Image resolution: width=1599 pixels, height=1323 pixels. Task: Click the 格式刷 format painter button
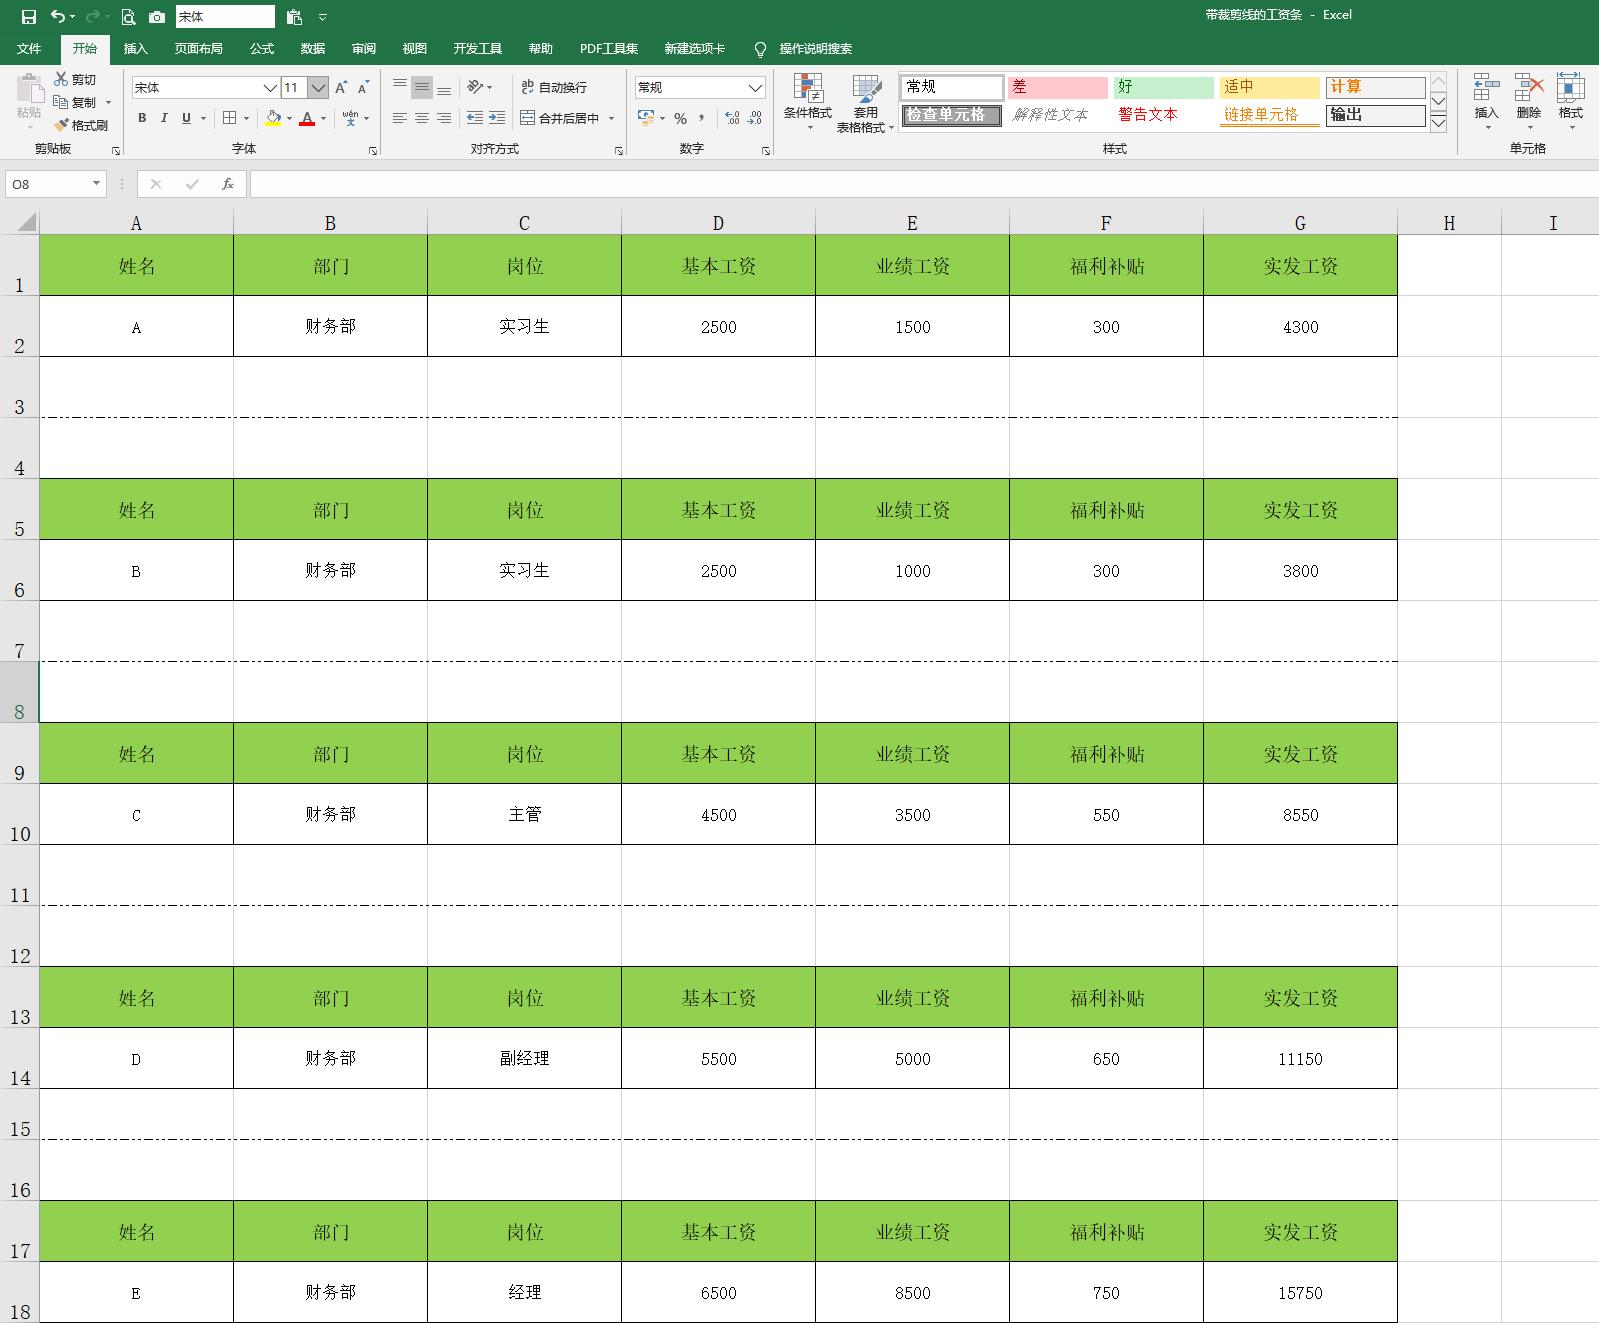pyautogui.click(x=80, y=125)
